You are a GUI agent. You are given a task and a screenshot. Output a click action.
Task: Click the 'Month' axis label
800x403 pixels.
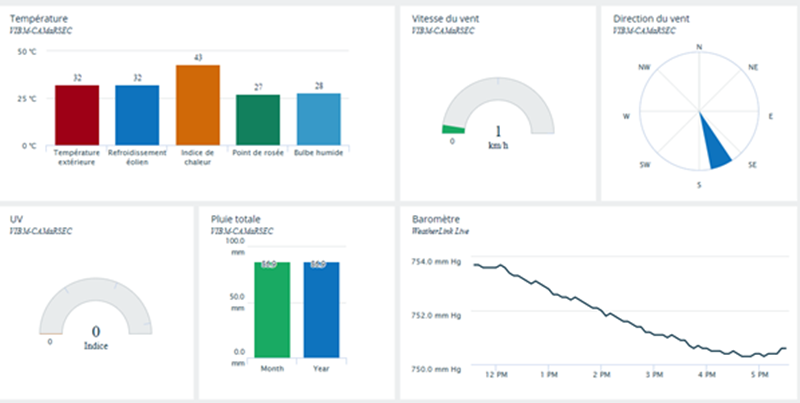tap(272, 368)
